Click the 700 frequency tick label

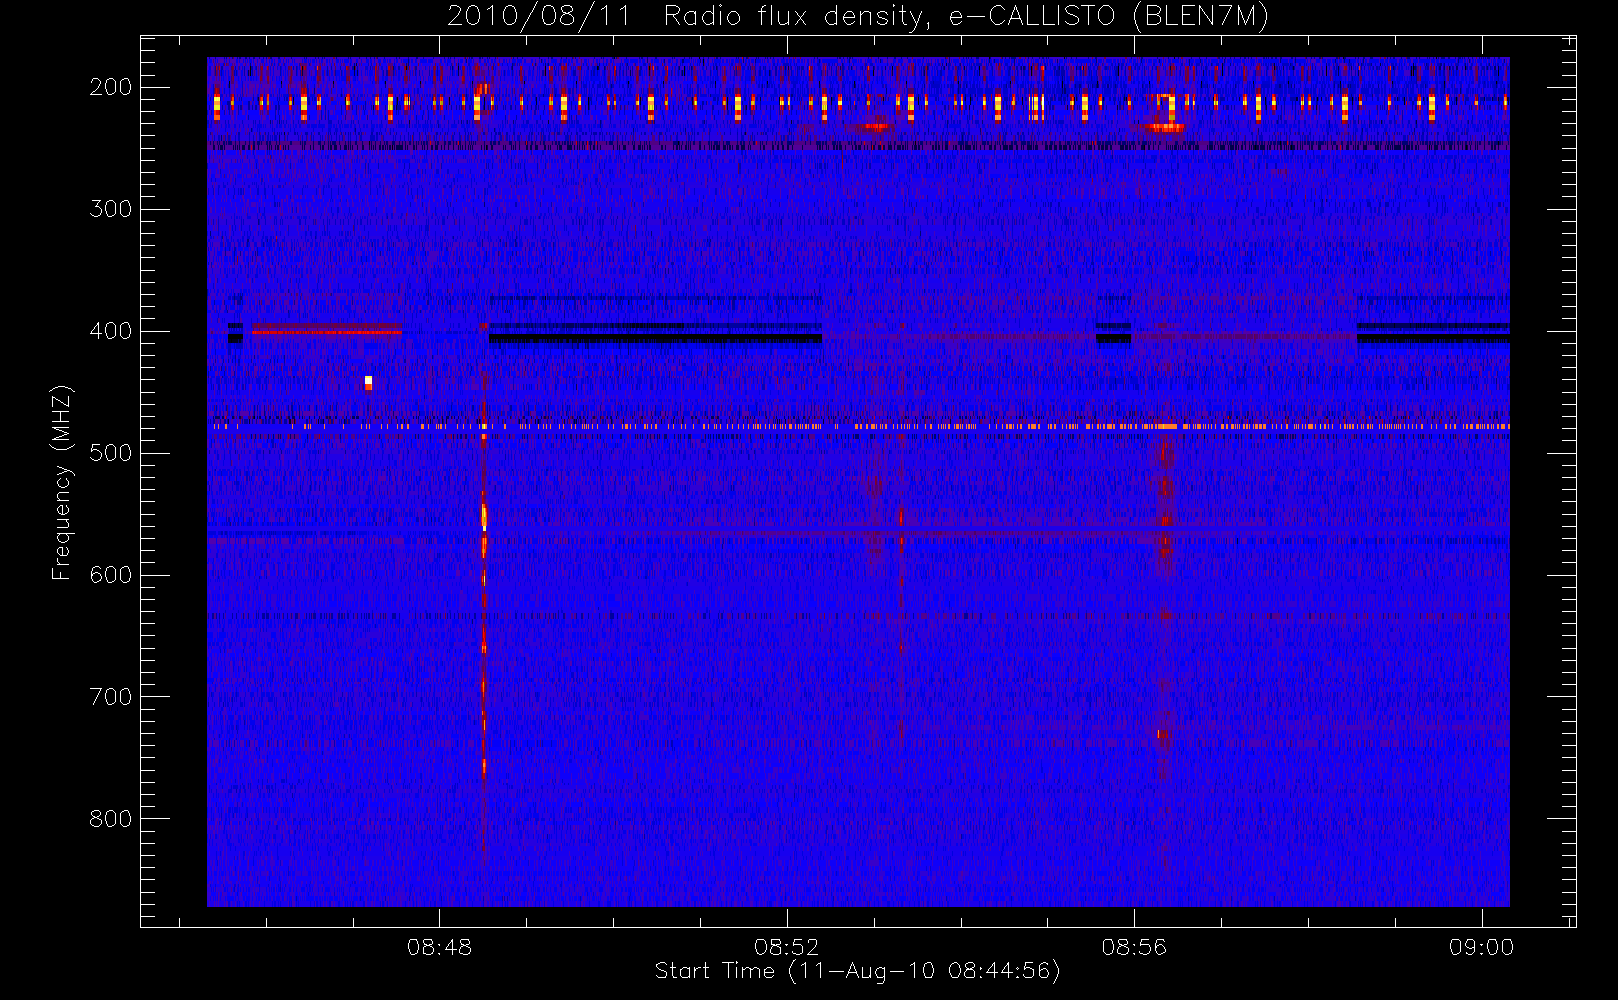point(110,697)
